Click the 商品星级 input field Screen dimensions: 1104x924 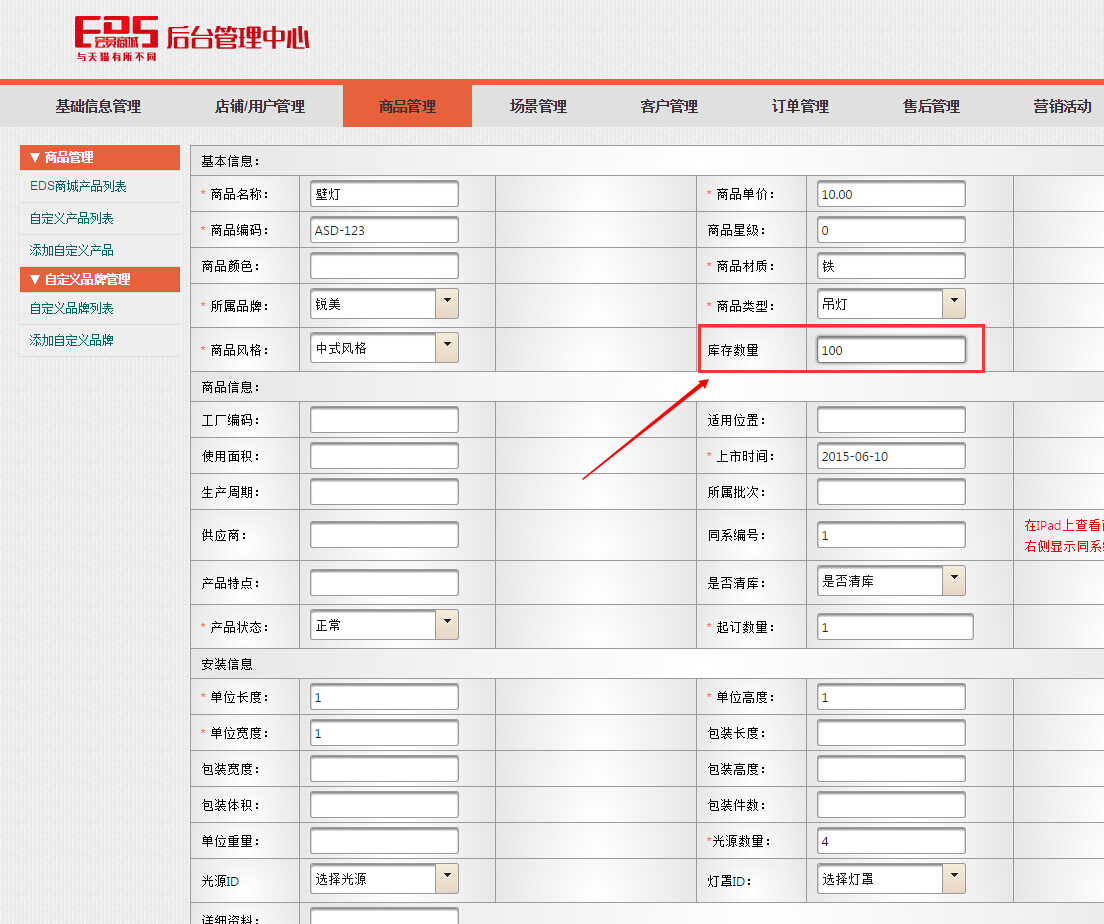click(891, 230)
